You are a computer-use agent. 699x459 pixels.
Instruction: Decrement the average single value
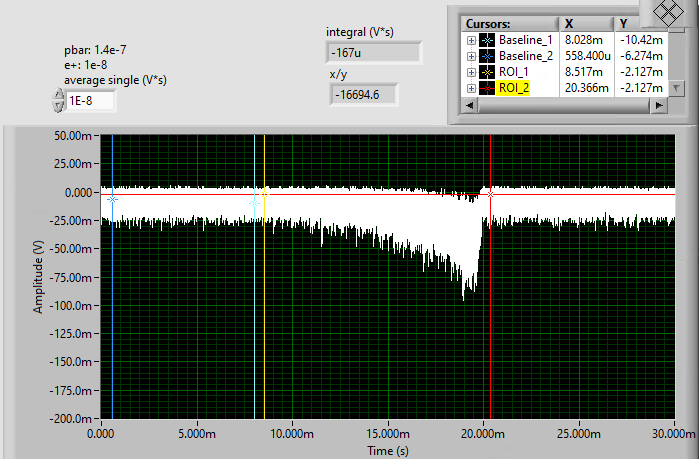(58, 106)
